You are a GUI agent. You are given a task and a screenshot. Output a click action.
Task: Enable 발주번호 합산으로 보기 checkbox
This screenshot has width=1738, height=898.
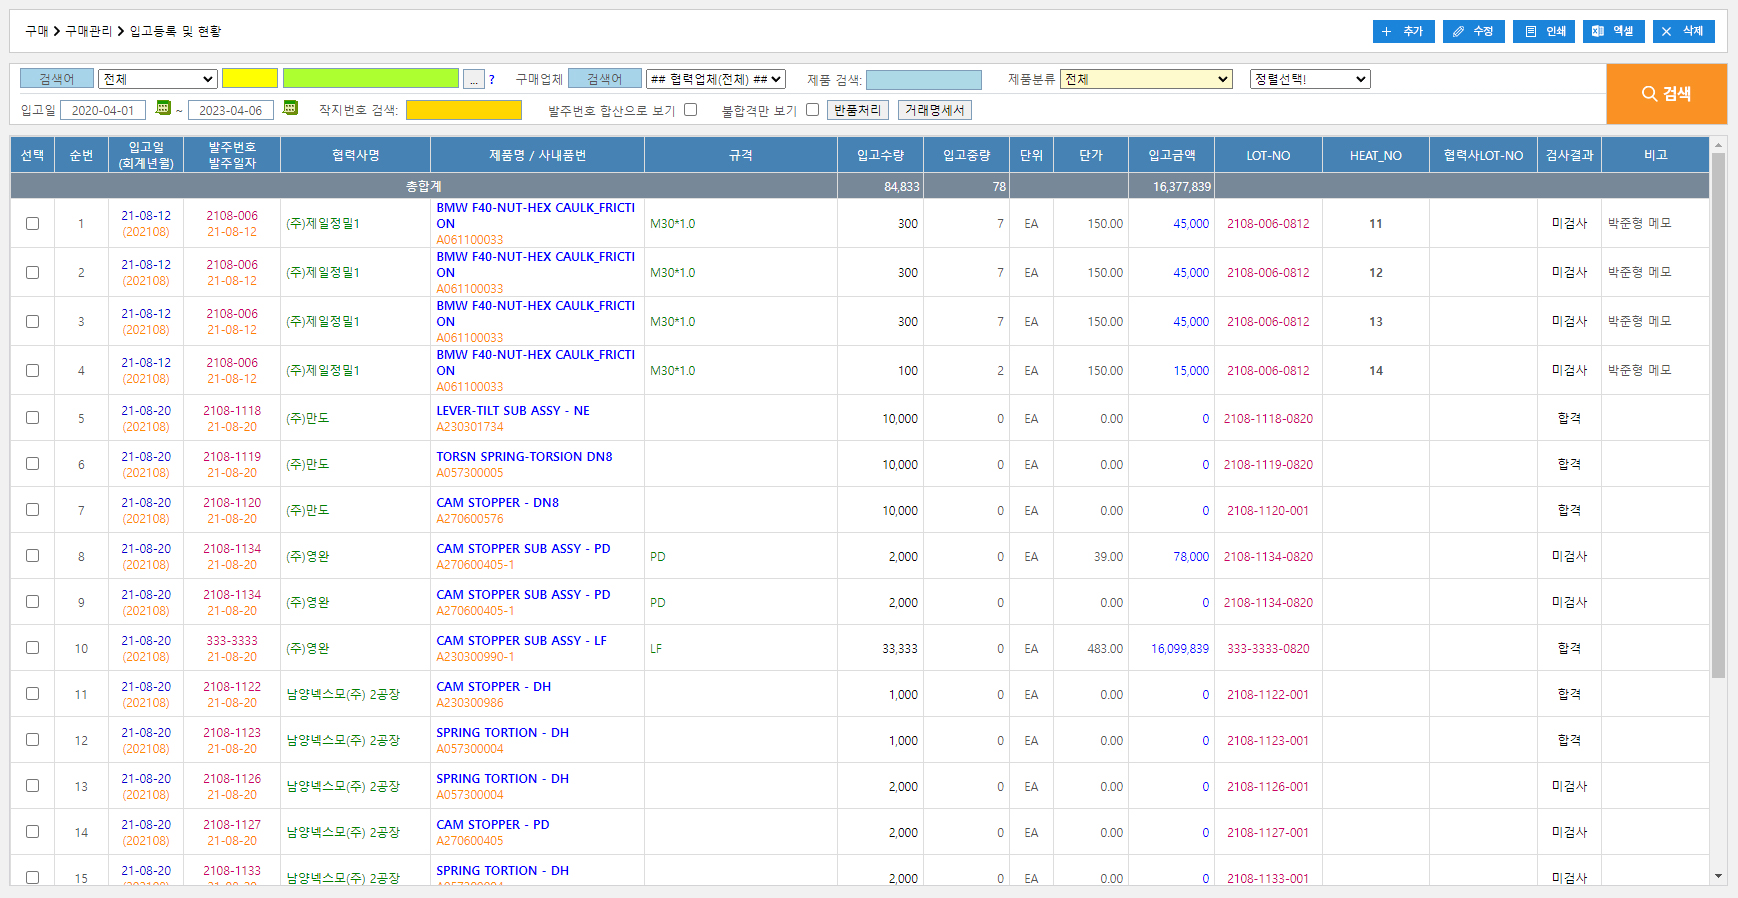[690, 110]
